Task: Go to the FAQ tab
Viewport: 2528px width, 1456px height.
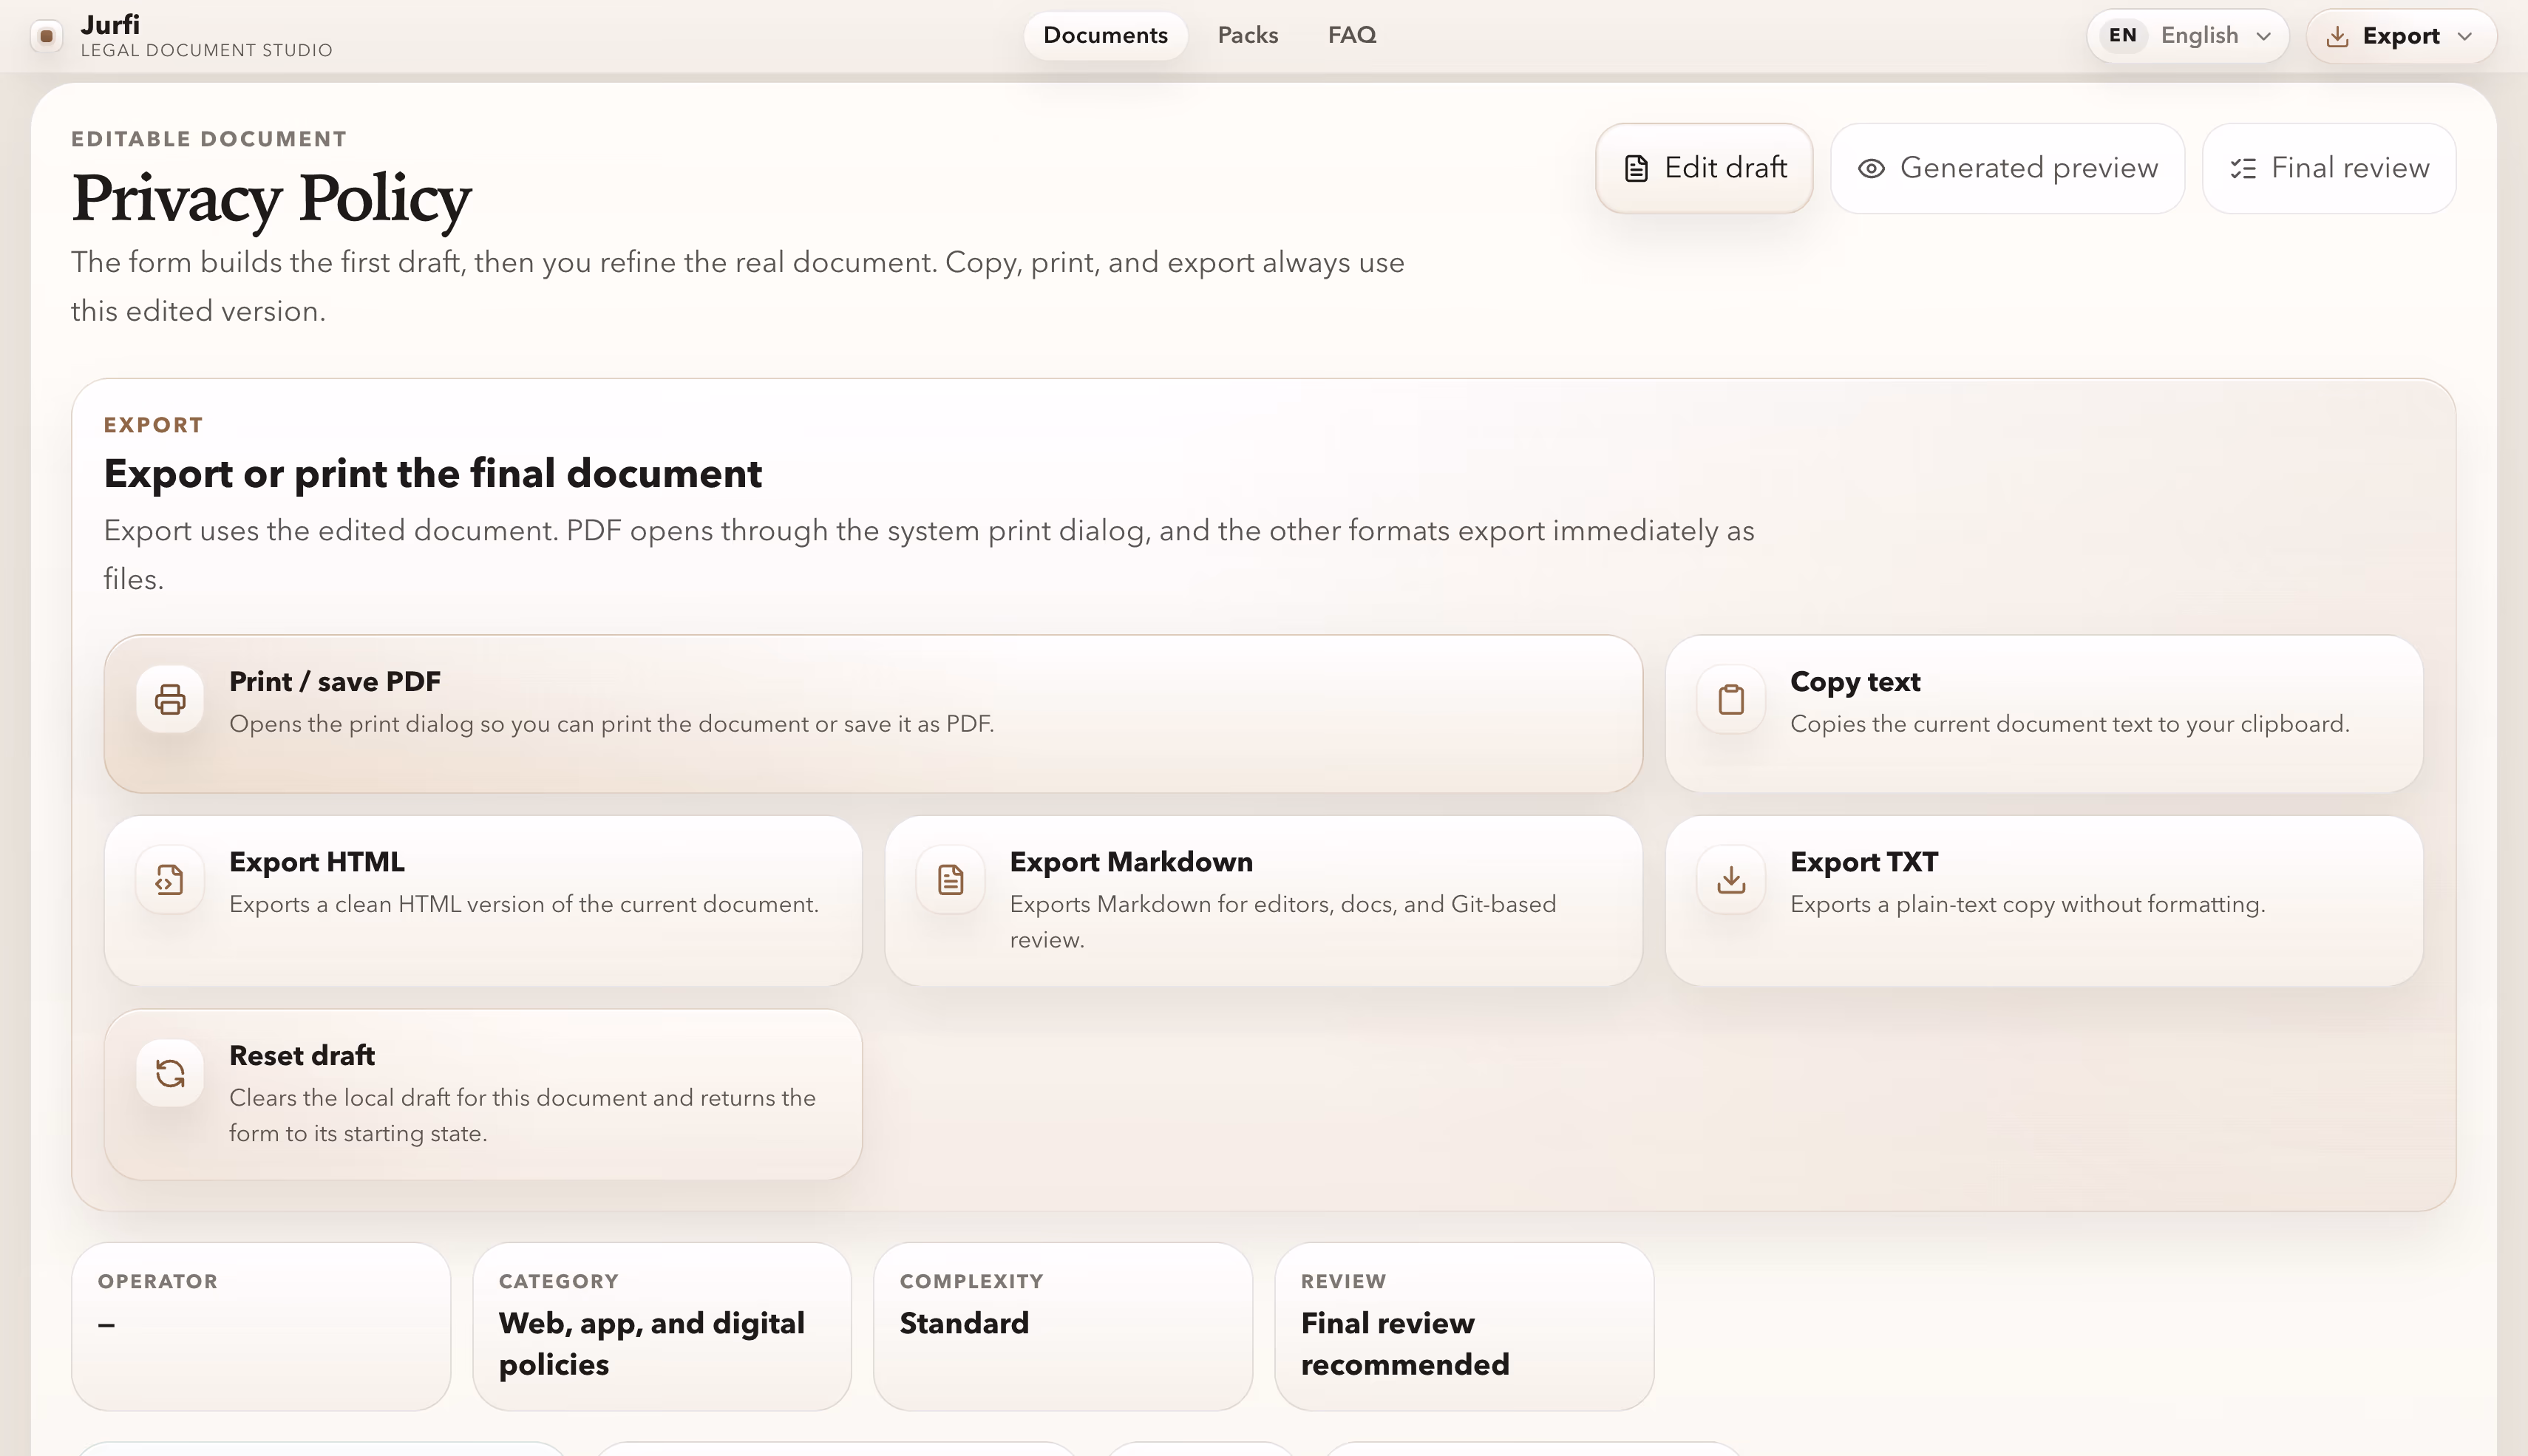Action: [x=1351, y=35]
